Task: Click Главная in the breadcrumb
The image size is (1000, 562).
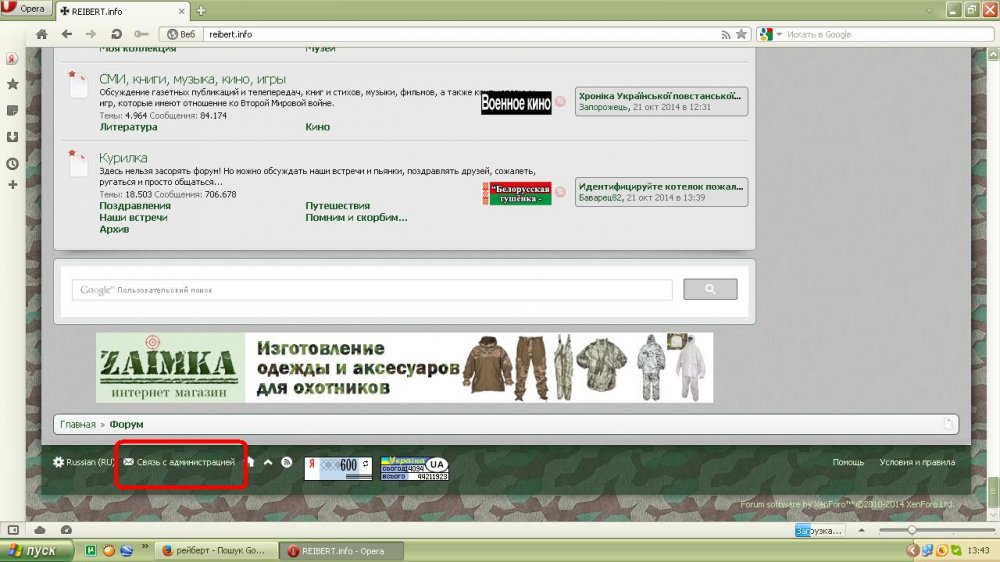Action: point(78,424)
